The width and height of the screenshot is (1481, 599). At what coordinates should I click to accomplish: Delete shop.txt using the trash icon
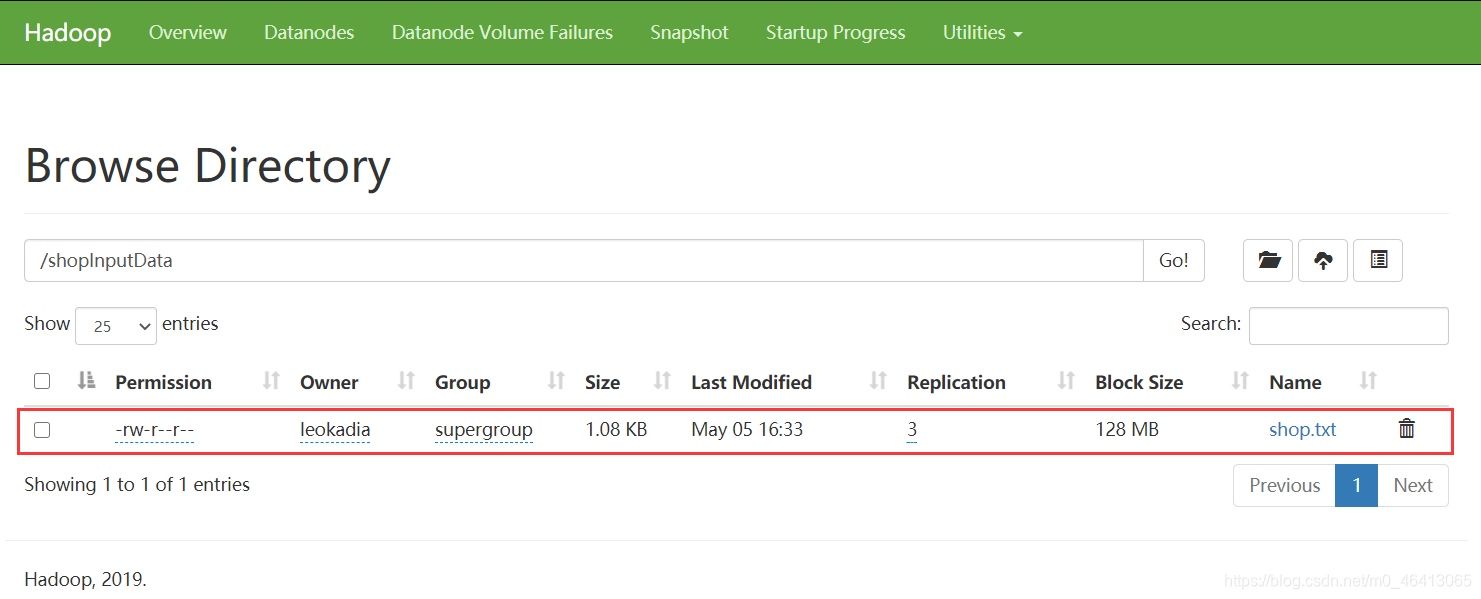tap(1407, 429)
